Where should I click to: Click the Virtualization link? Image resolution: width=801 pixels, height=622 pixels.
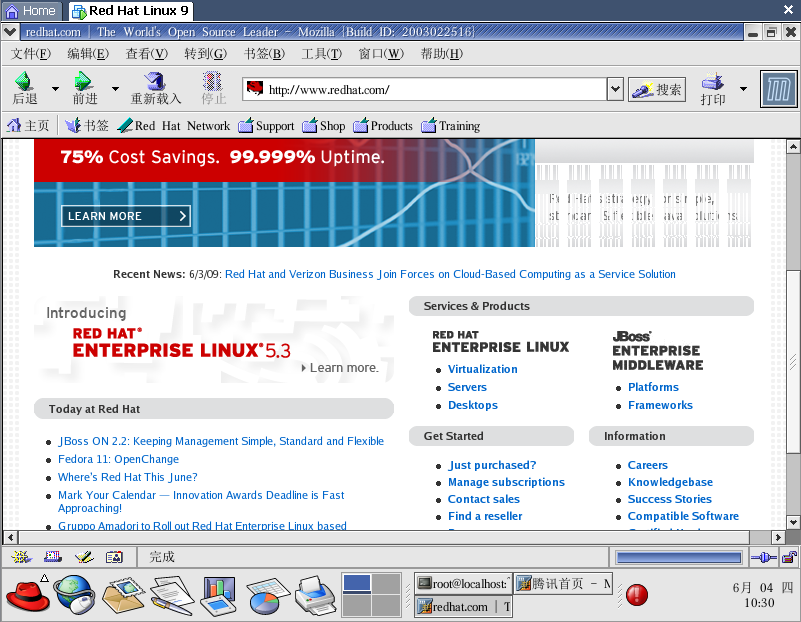click(482, 369)
